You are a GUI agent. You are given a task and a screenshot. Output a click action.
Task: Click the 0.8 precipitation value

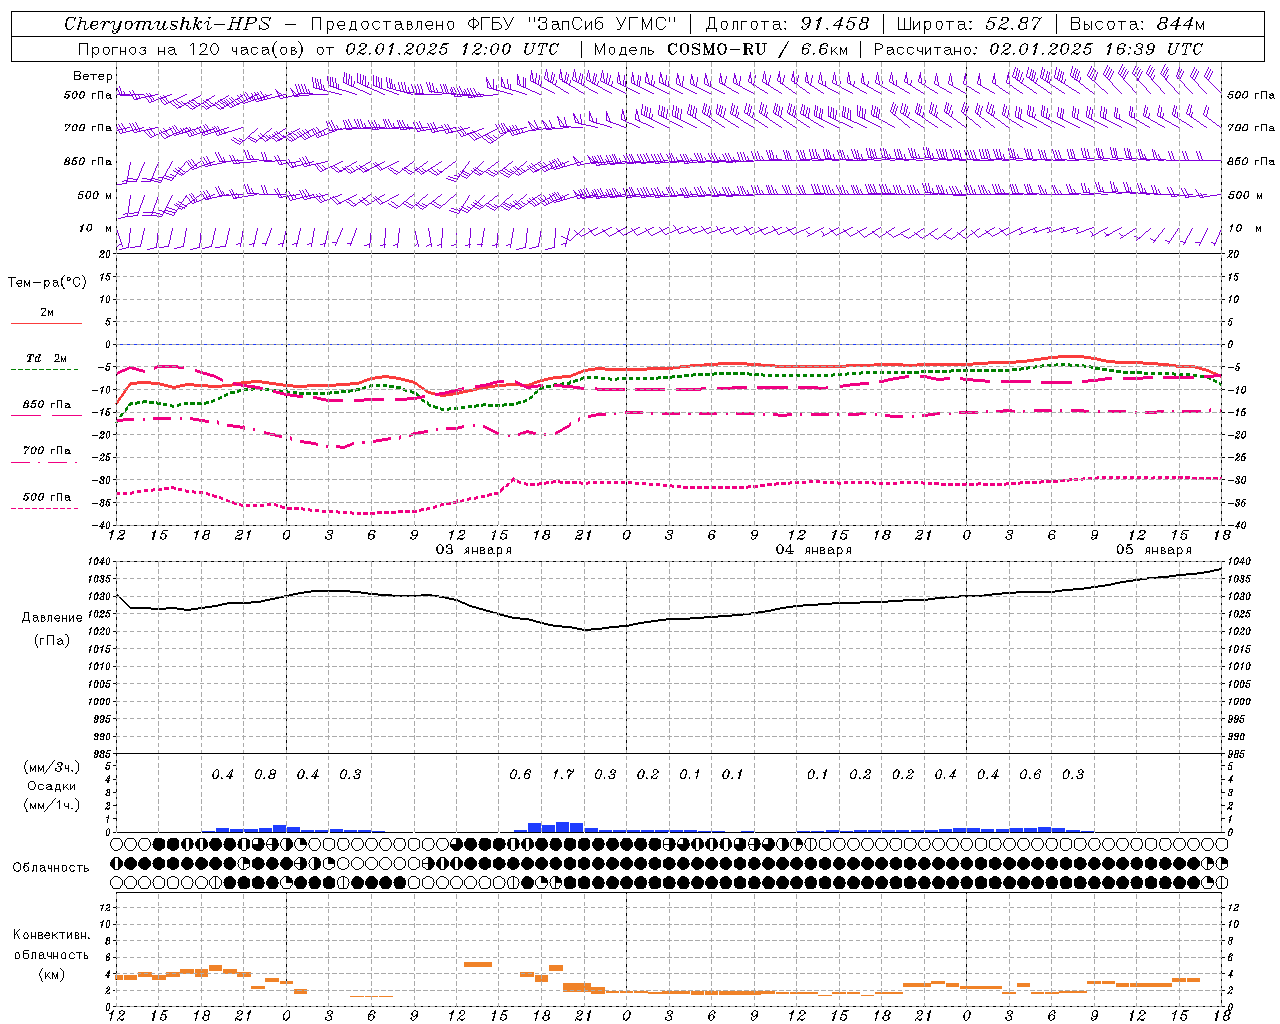[265, 775]
